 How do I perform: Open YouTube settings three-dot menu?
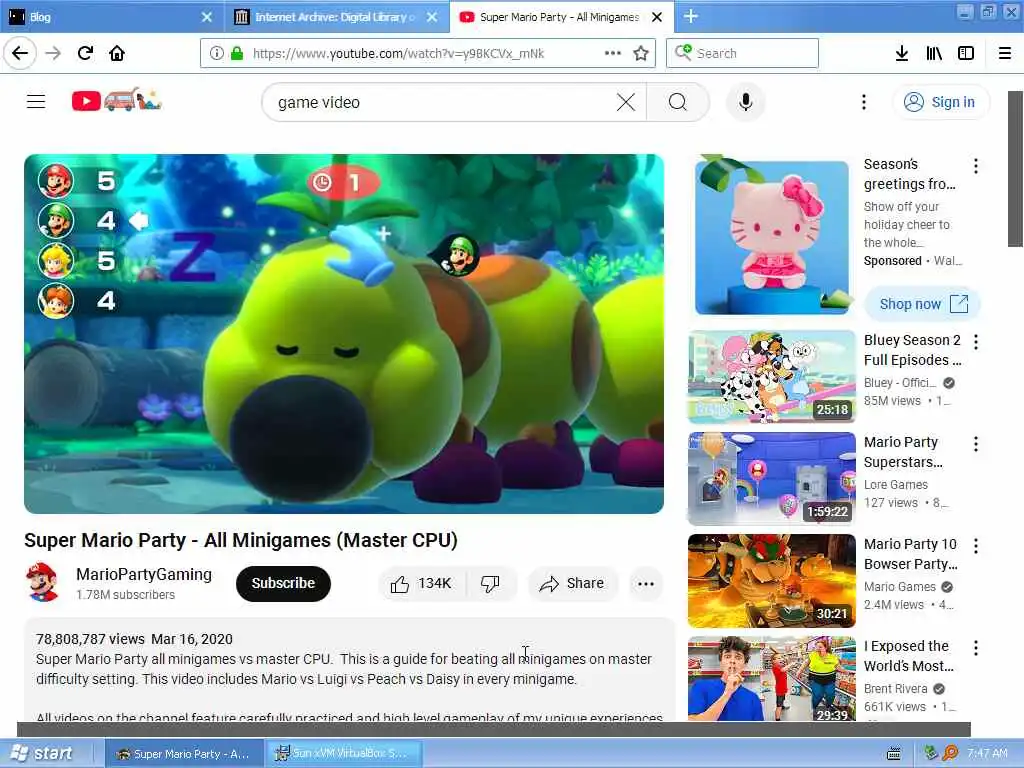pyautogui.click(x=863, y=102)
